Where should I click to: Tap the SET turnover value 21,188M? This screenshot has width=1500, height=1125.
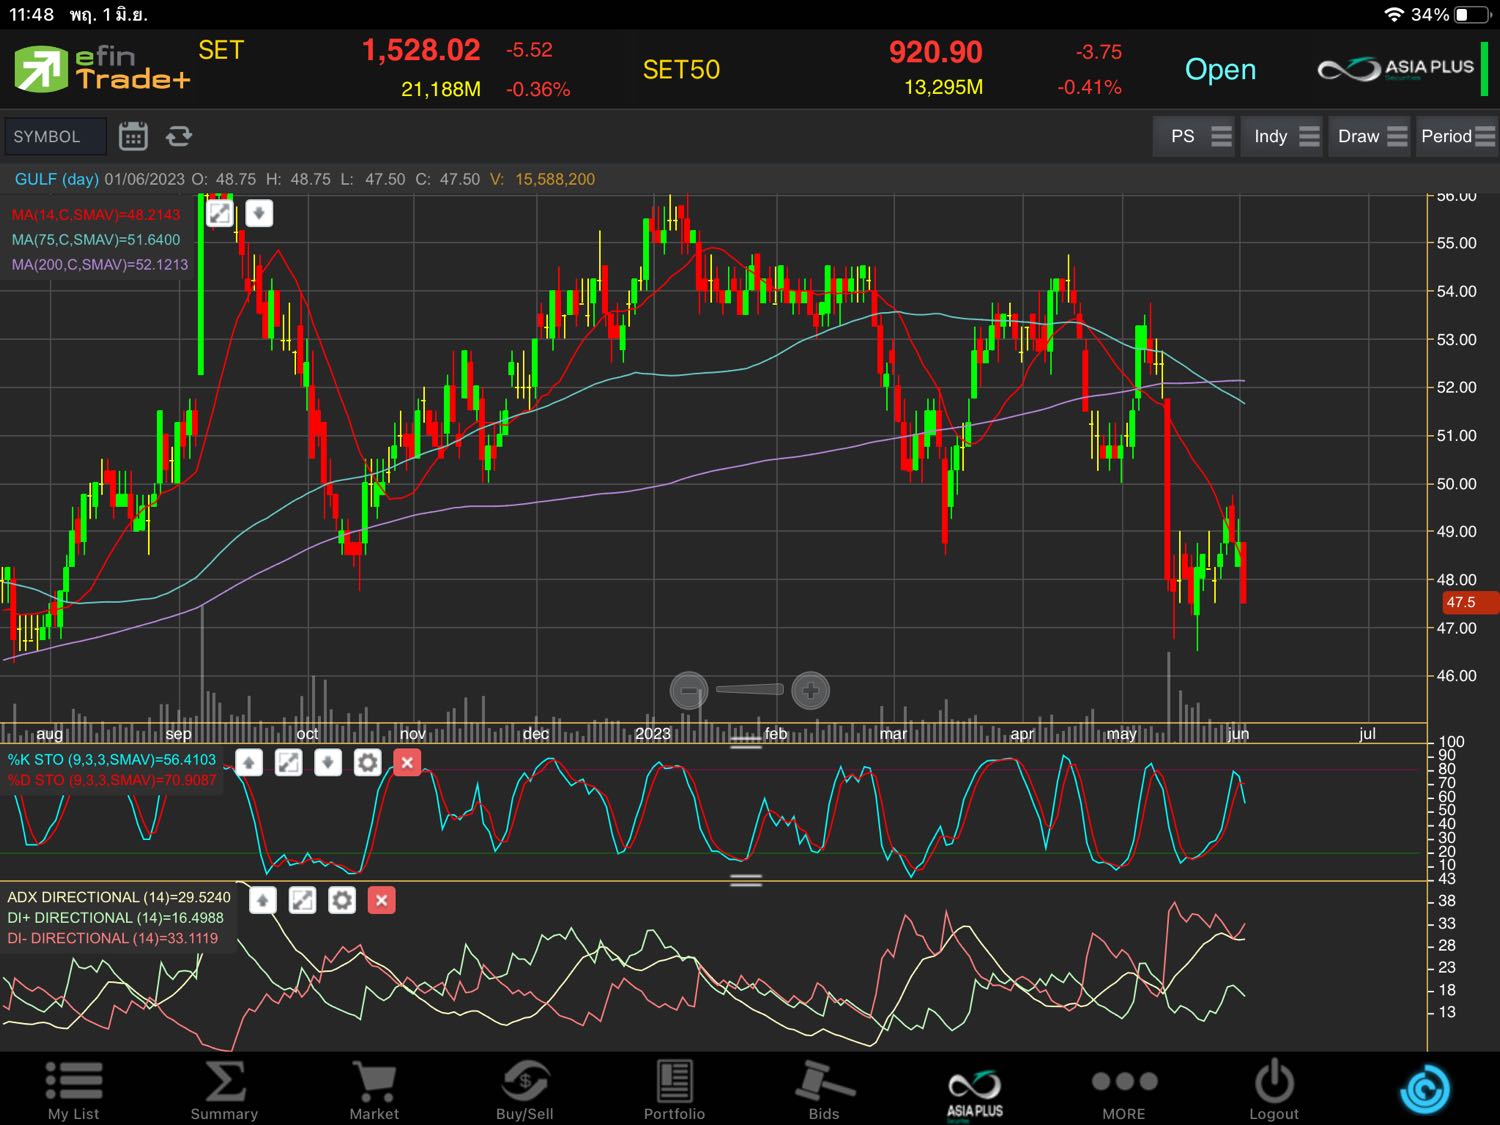point(441,89)
